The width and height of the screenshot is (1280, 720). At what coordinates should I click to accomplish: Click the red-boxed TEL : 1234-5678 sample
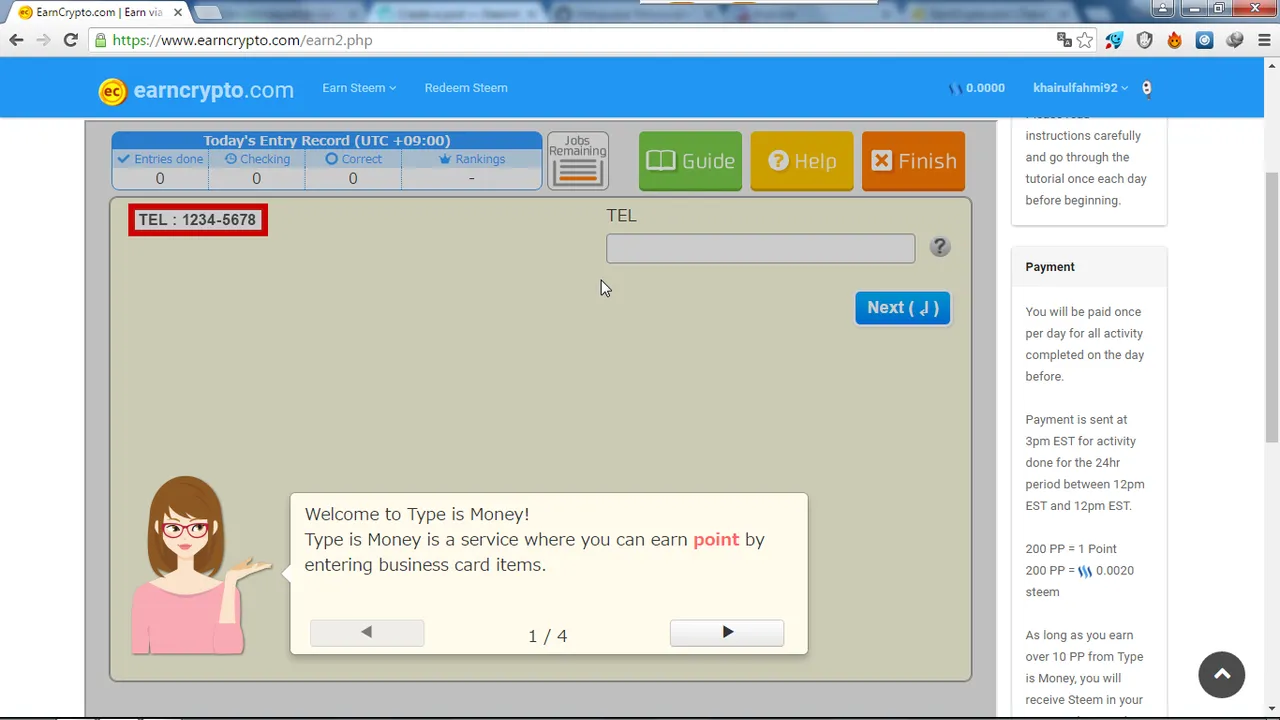pyautogui.click(x=198, y=220)
